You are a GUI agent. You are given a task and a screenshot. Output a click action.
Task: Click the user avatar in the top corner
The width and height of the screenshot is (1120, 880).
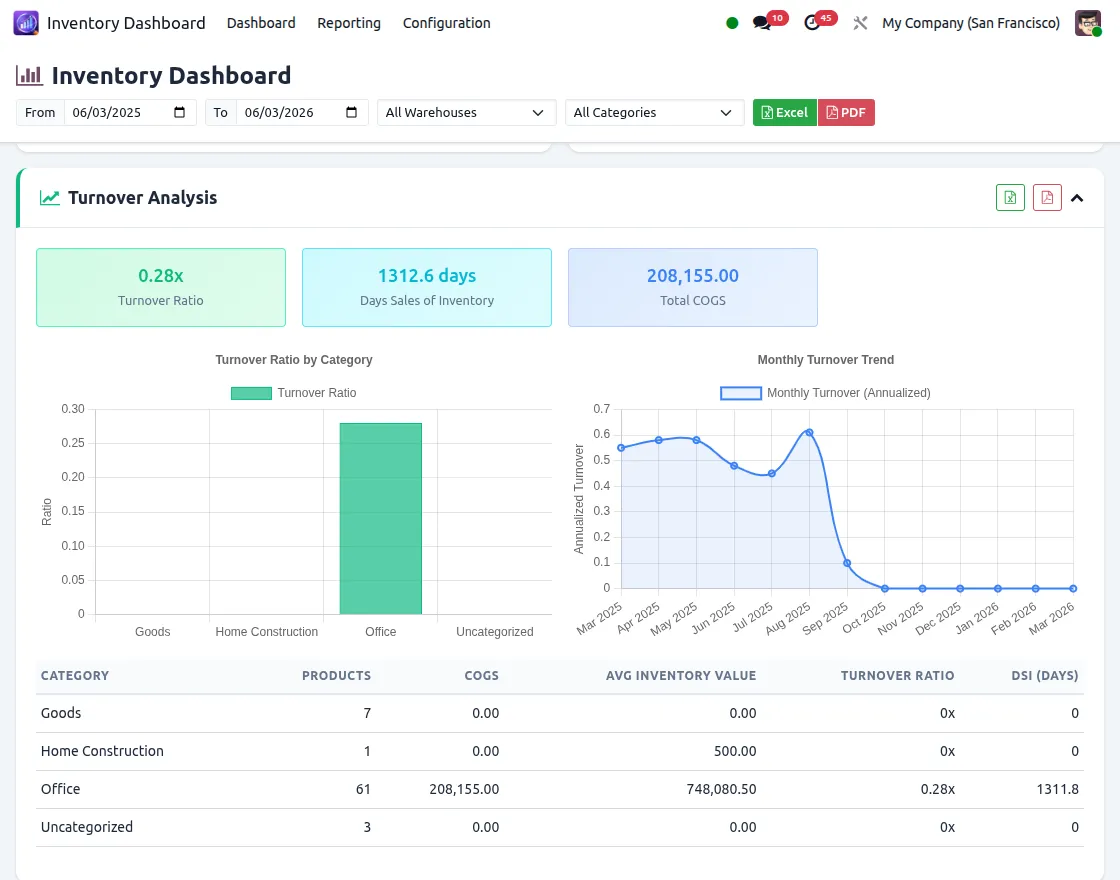tap(1088, 22)
